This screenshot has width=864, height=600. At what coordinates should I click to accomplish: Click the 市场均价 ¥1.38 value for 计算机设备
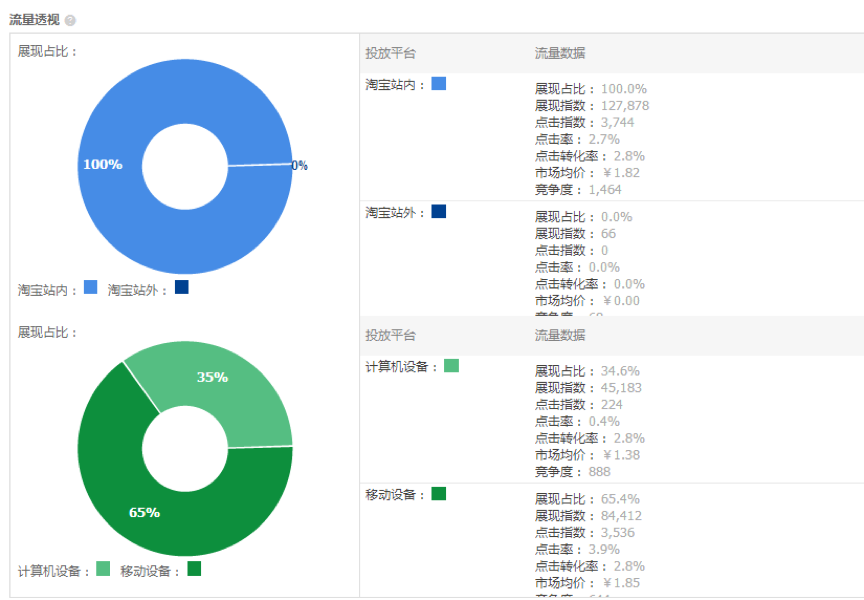click(620, 455)
